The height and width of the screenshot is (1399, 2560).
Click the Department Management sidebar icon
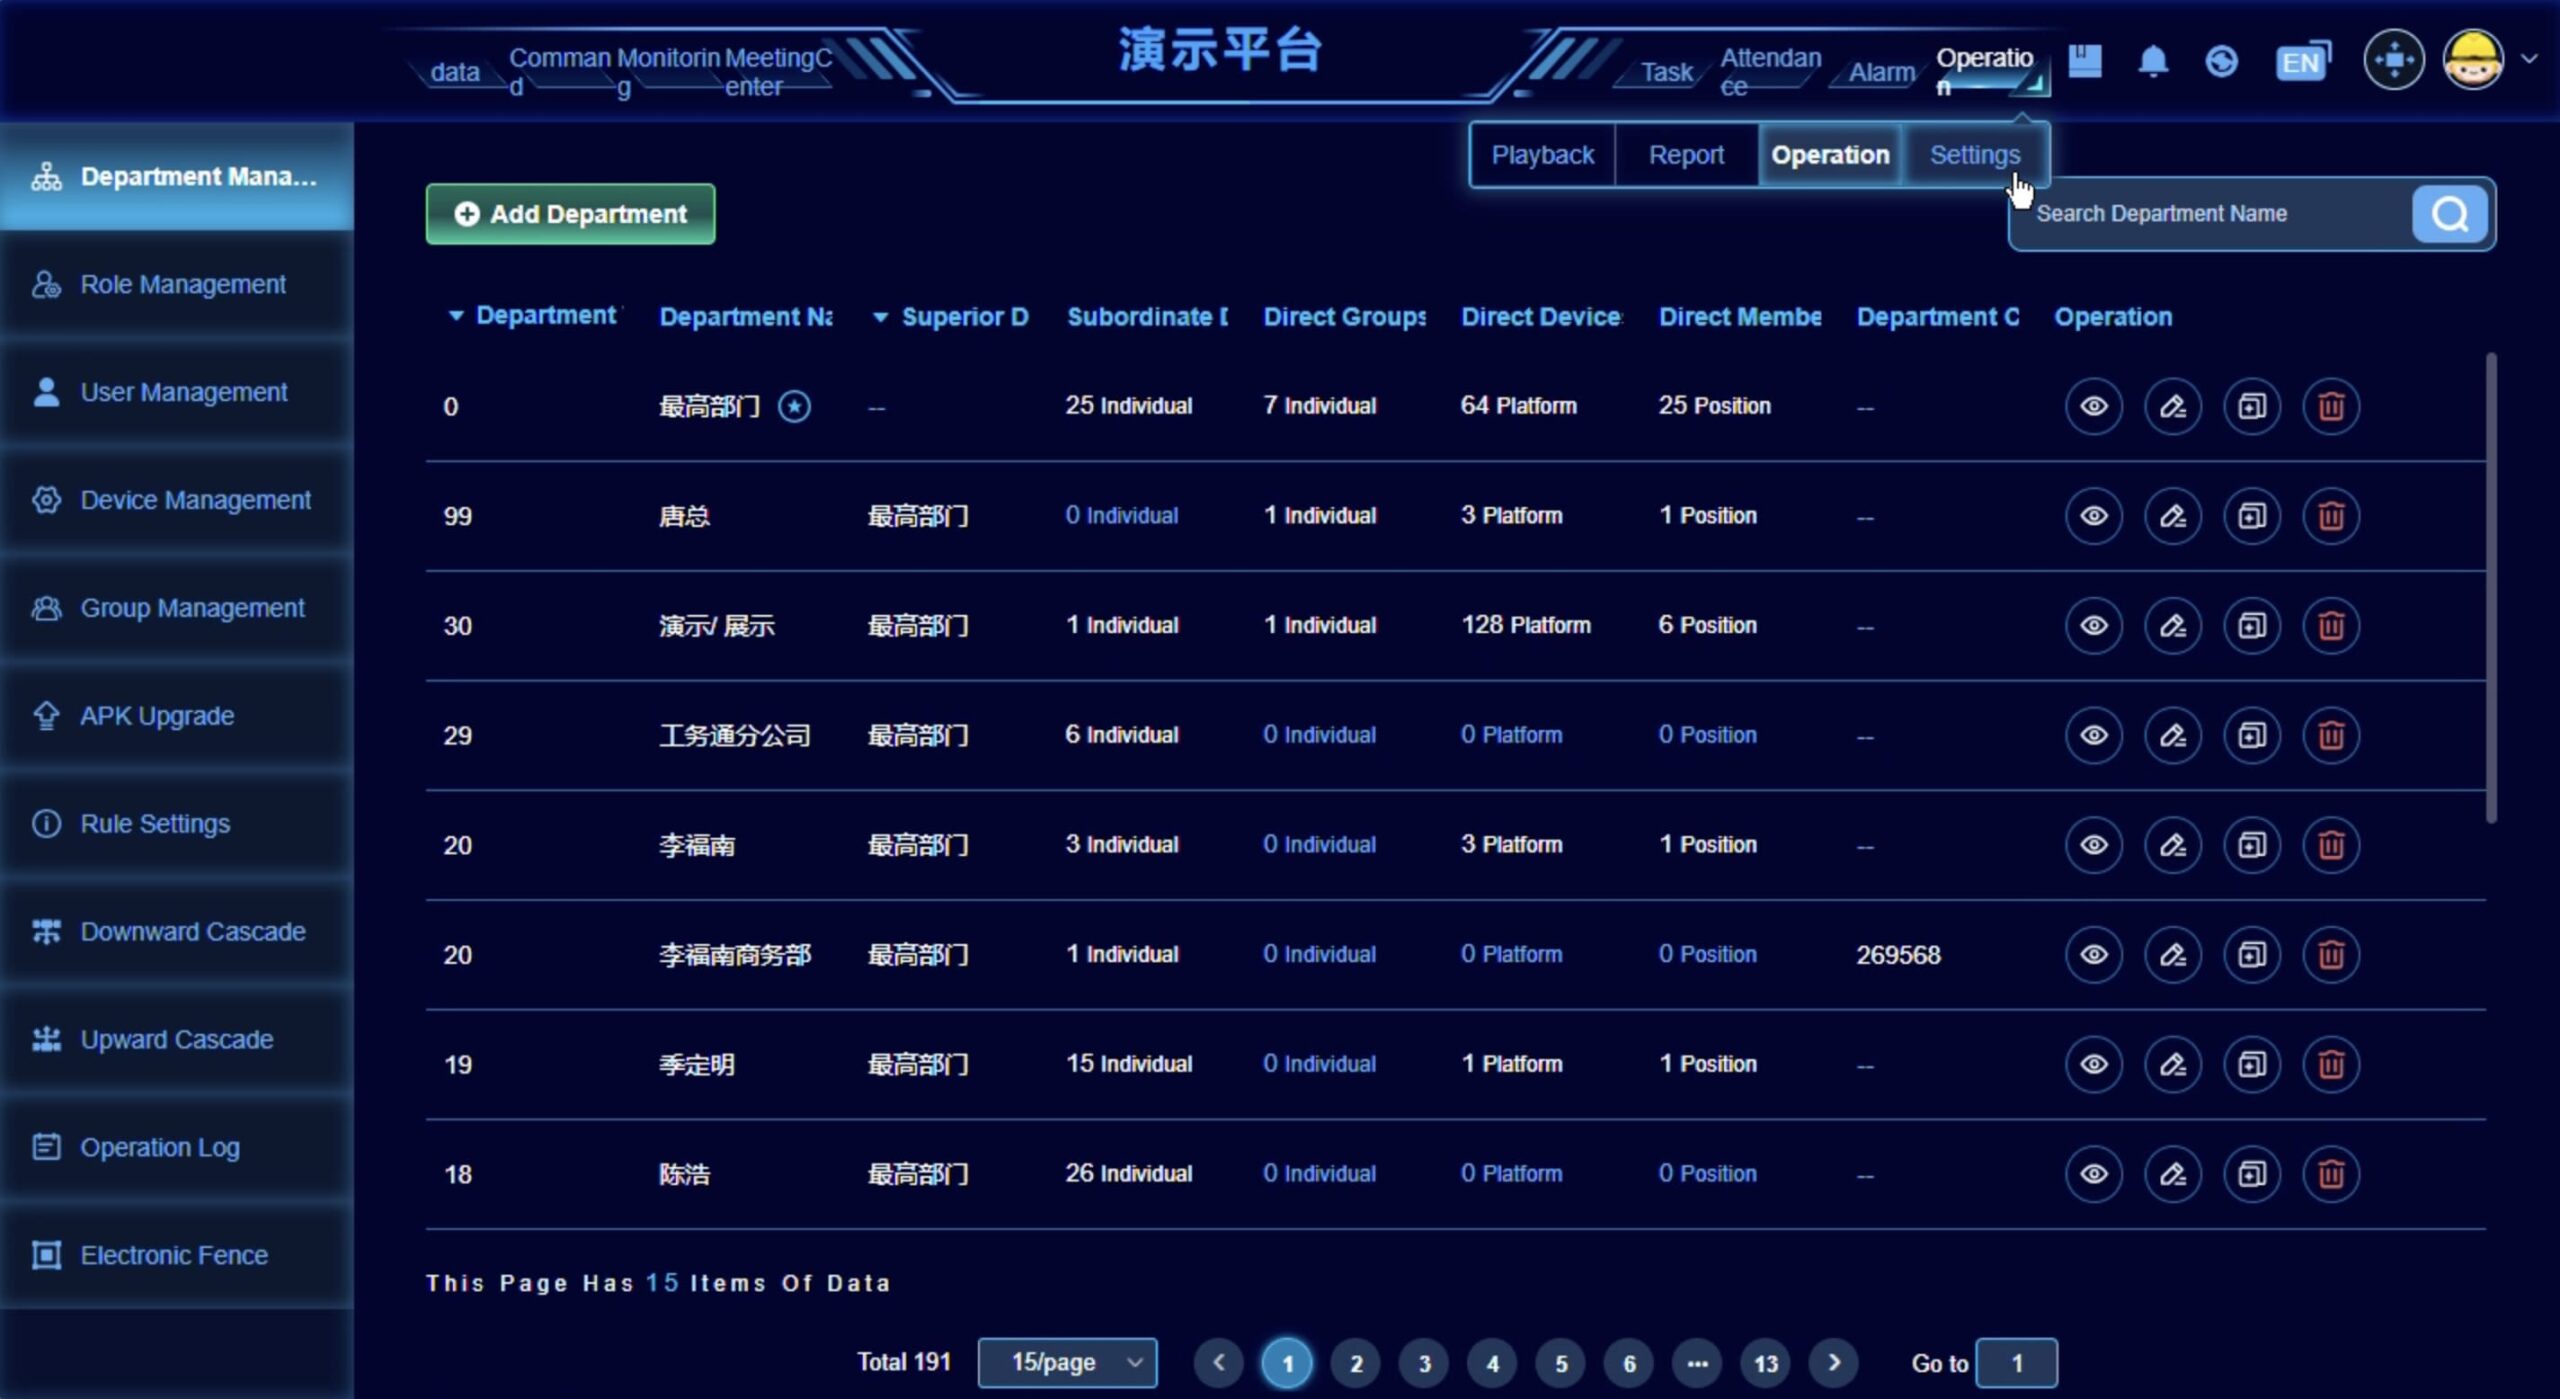pos(45,176)
